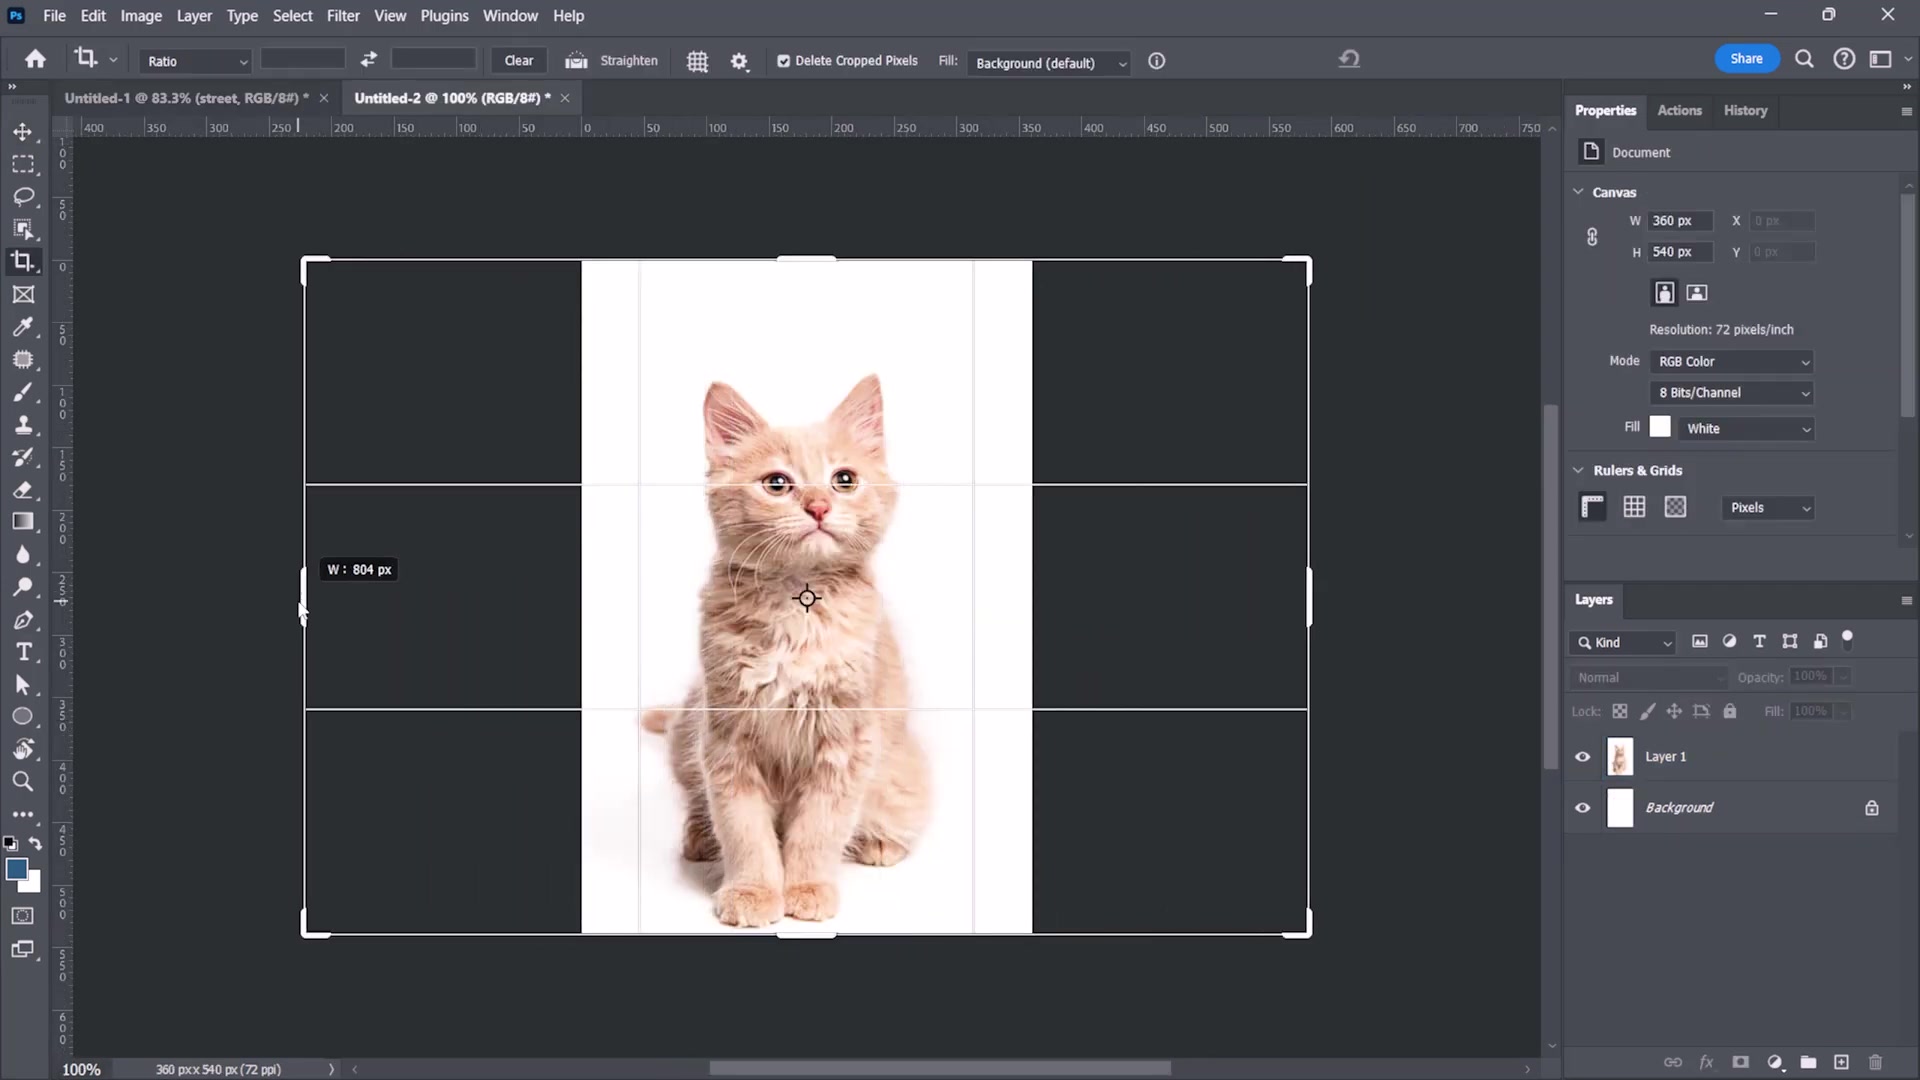Viewport: 1920px width, 1080px height.
Task: Select the Lasso tool
Action: pos(23,197)
